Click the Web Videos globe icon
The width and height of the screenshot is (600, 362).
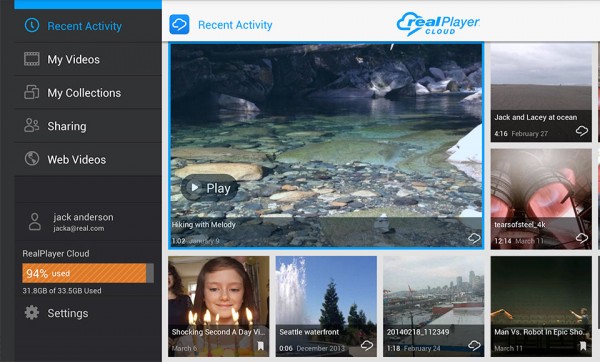[x=32, y=158]
